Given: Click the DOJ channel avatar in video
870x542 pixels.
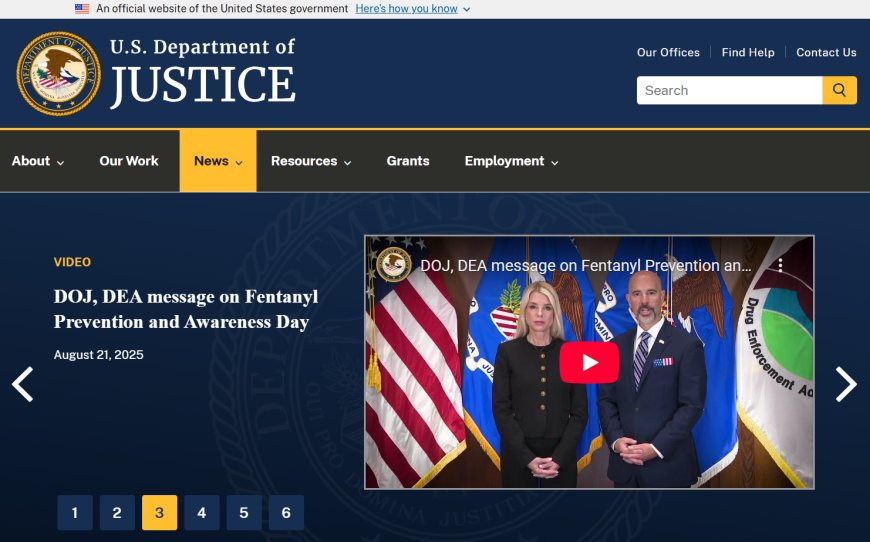Looking at the screenshot, I should pos(394,265).
